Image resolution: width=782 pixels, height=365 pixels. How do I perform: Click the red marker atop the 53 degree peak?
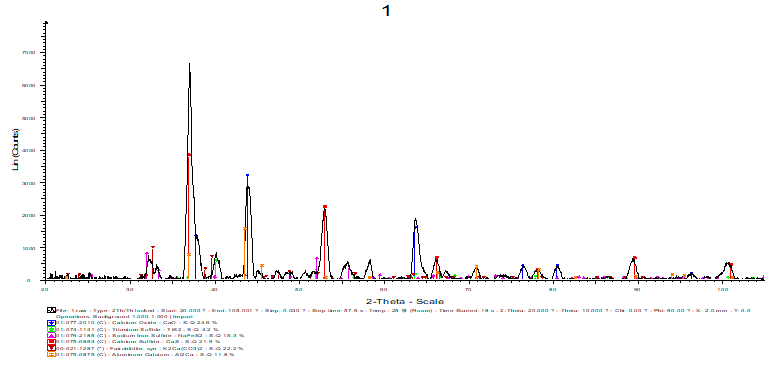click(325, 206)
